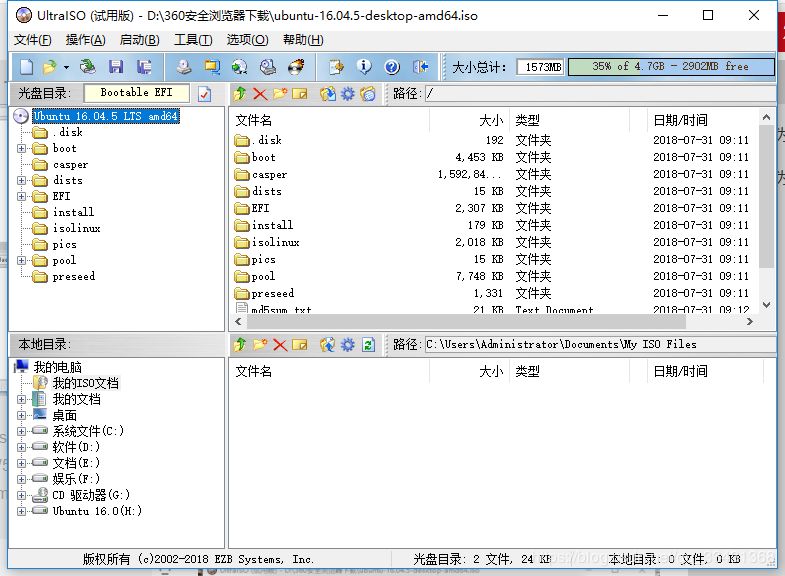Open the 操作(A) menu
Image resolution: width=785 pixels, height=576 pixels.
[x=86, y=40]
